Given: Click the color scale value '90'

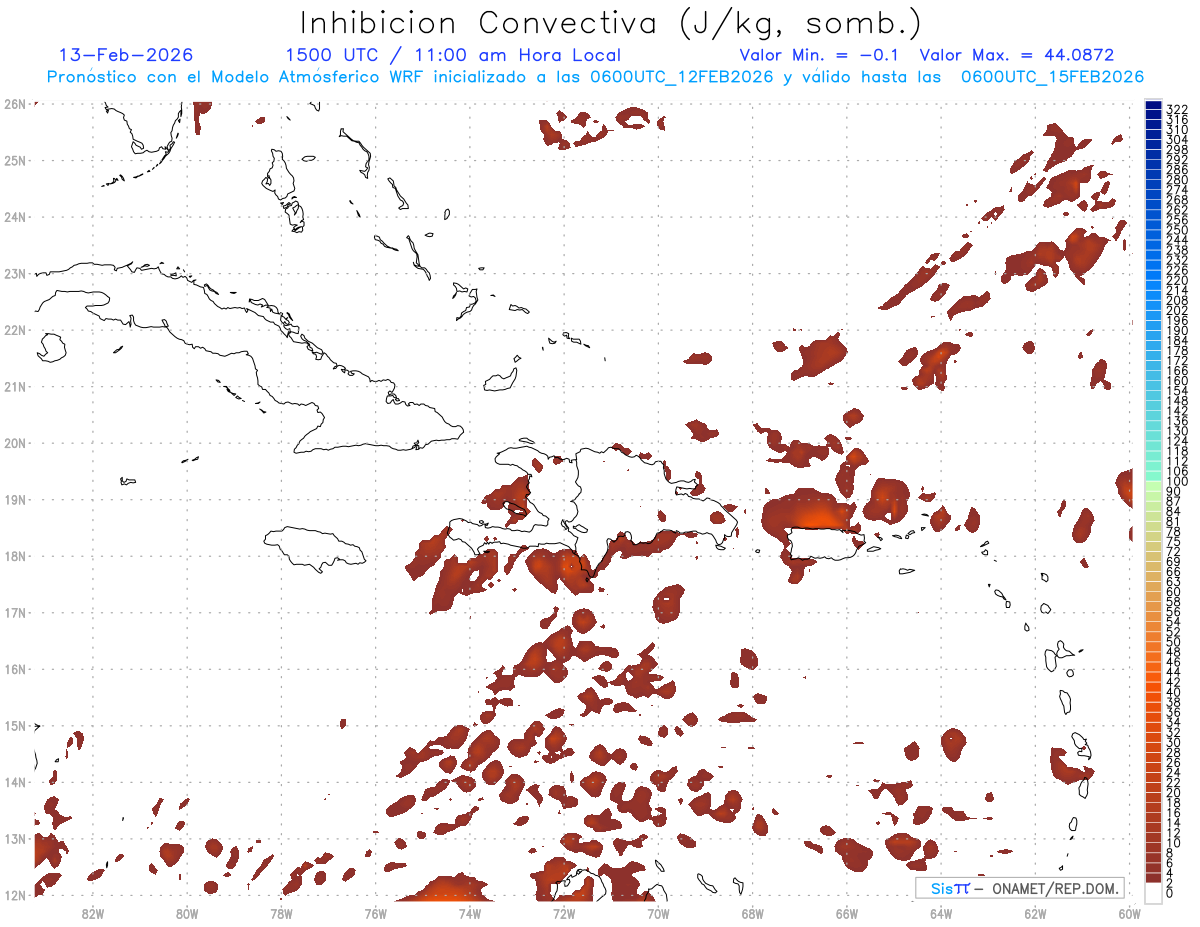Looking at the screenshot, I should 1174,492.
